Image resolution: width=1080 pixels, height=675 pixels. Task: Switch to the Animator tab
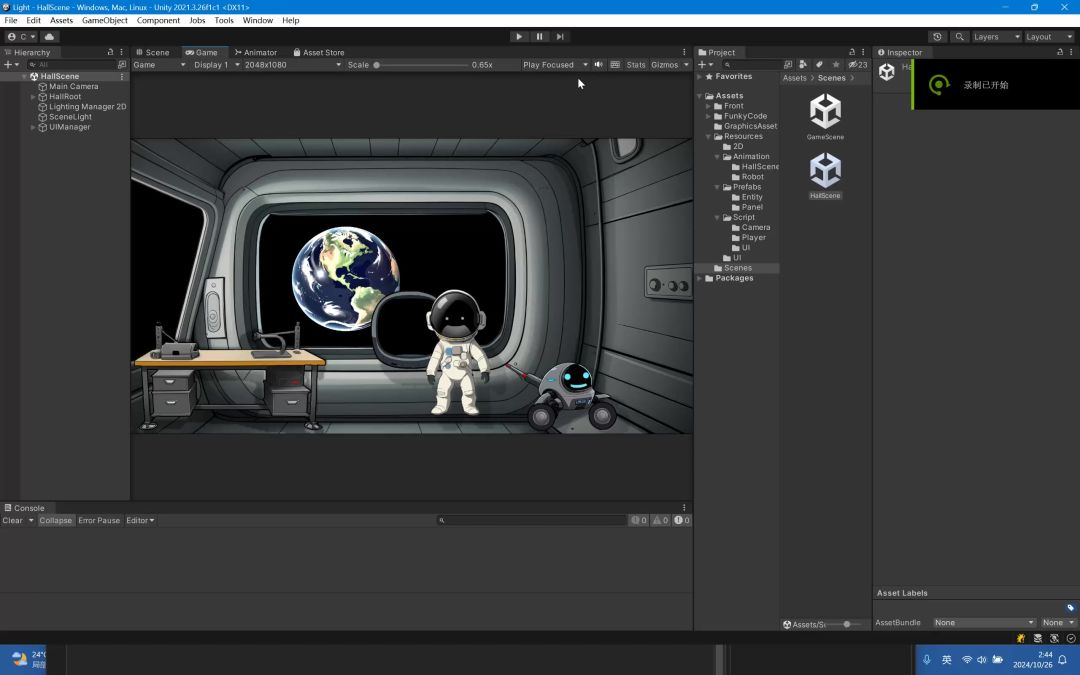point(256,52)
